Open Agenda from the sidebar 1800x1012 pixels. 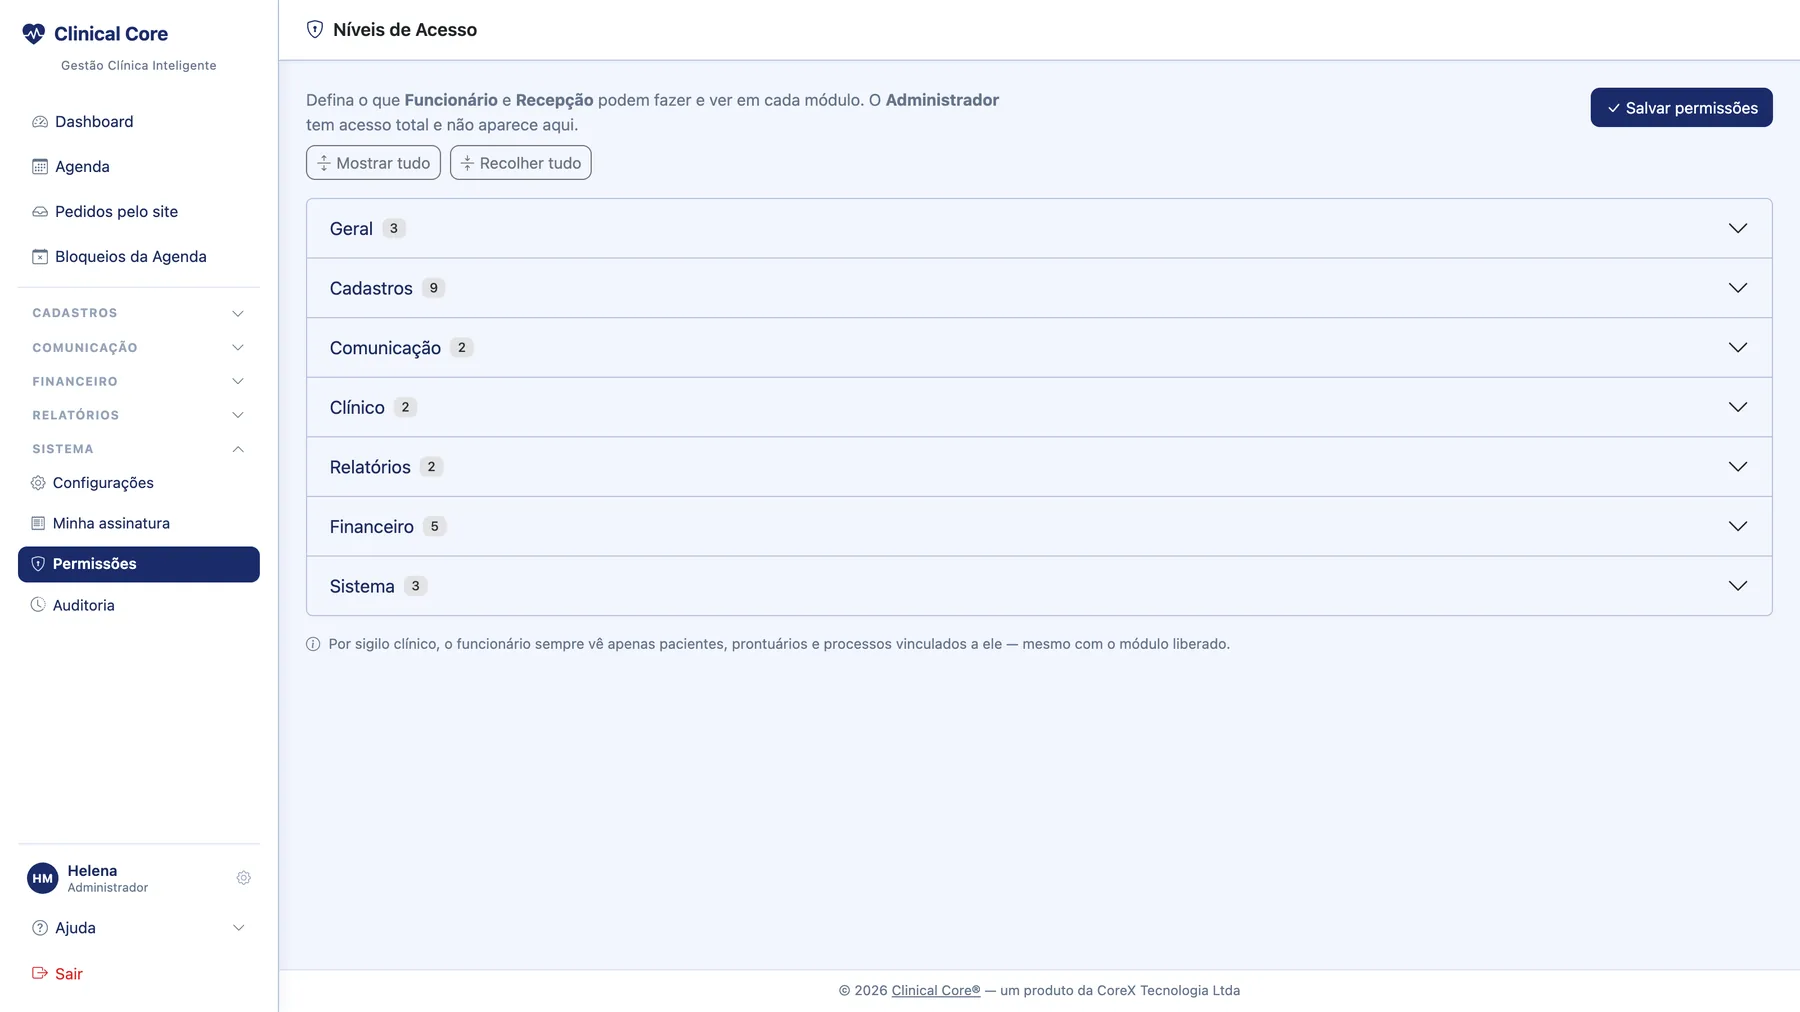coord(139,167)
